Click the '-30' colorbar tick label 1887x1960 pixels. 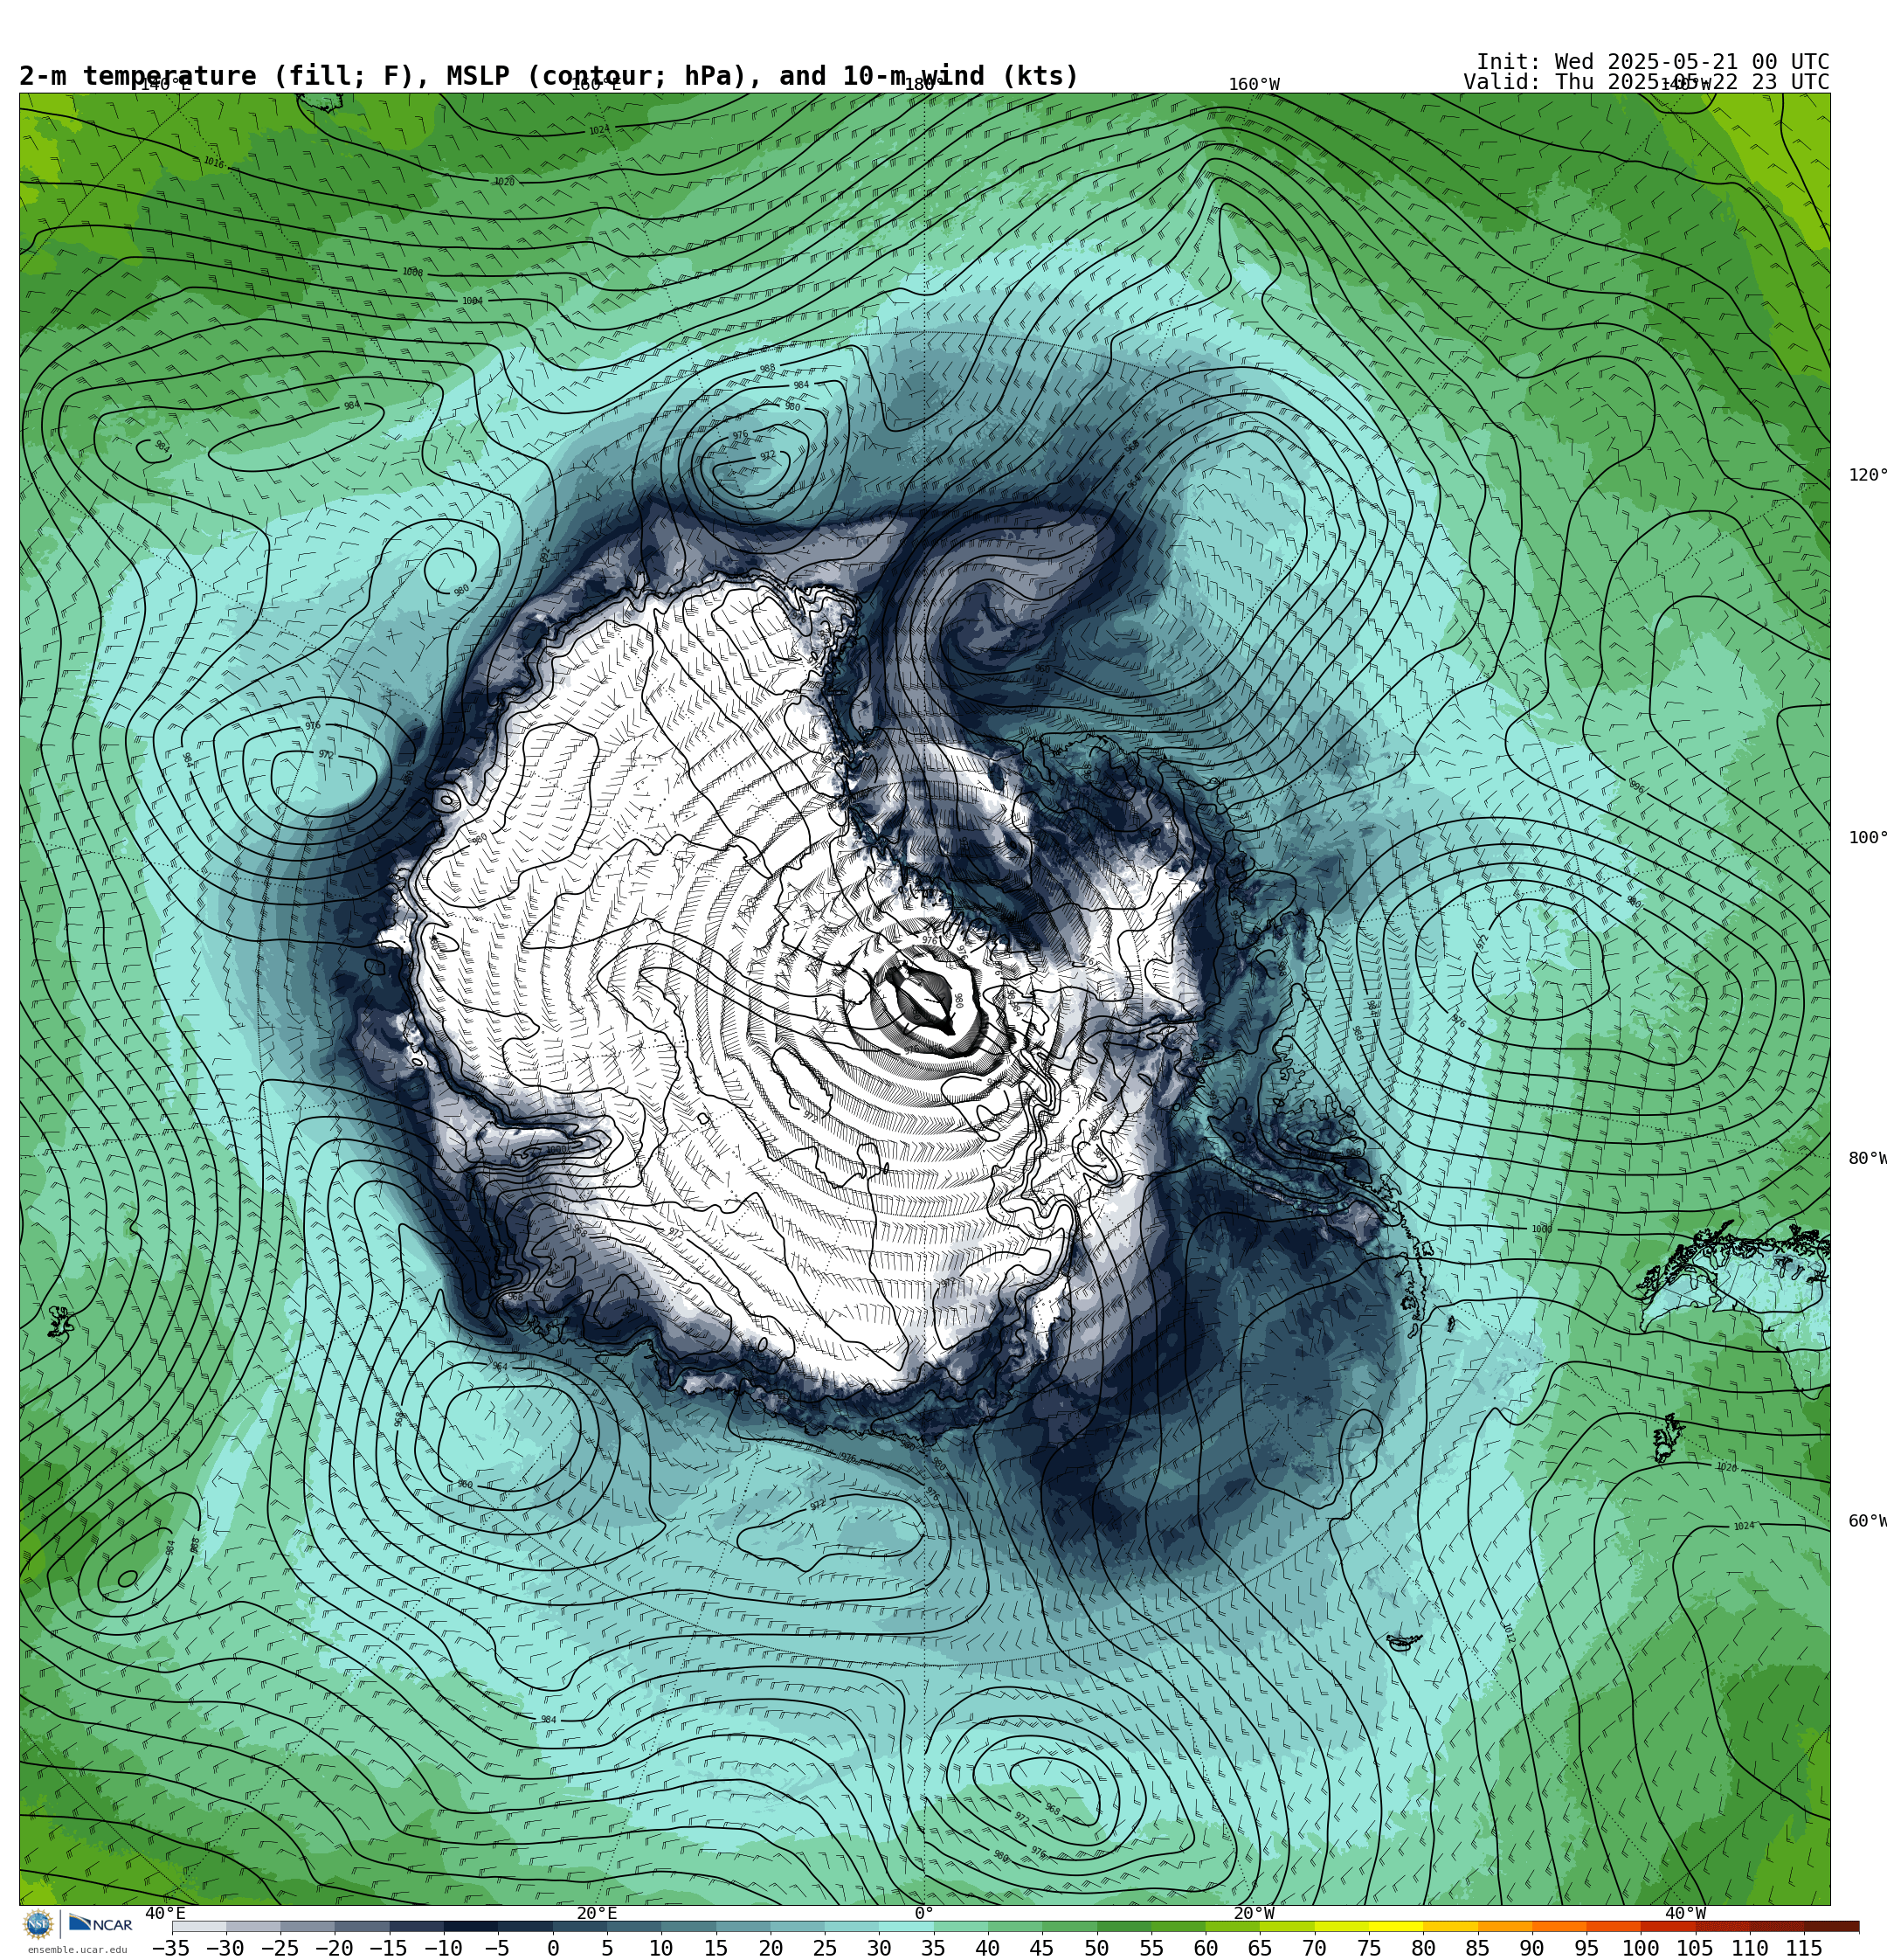[225, 1948]
